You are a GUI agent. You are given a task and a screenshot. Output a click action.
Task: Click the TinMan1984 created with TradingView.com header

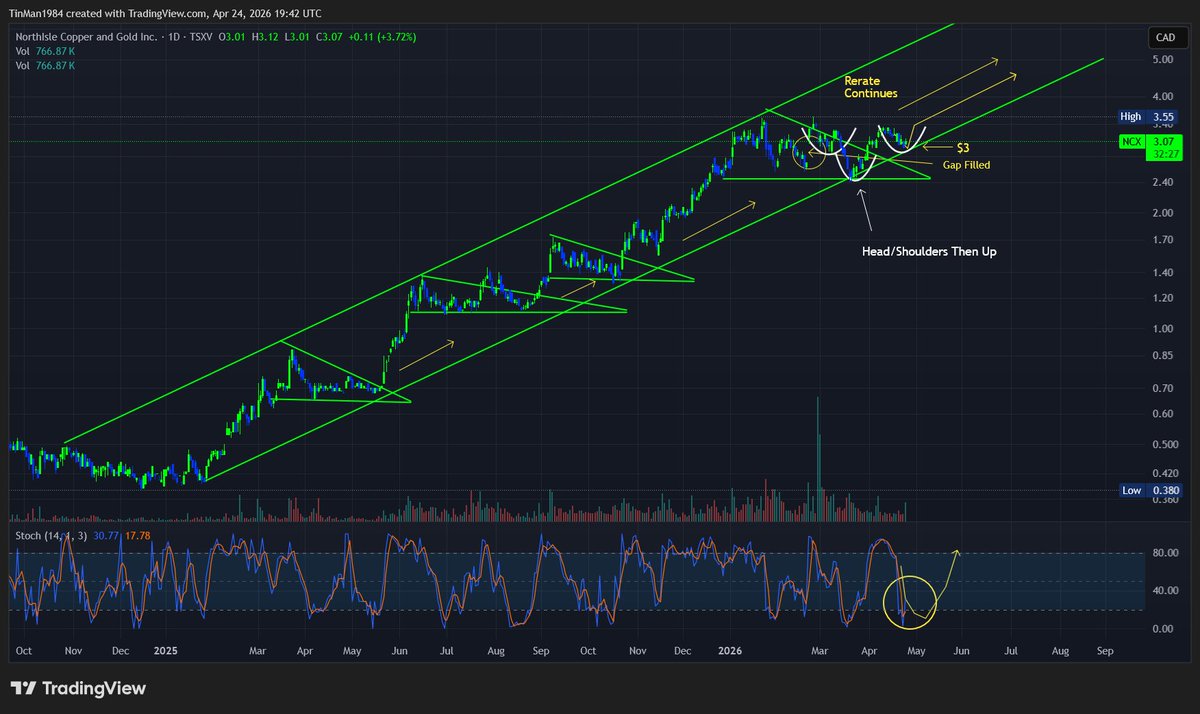coord(166,12)
